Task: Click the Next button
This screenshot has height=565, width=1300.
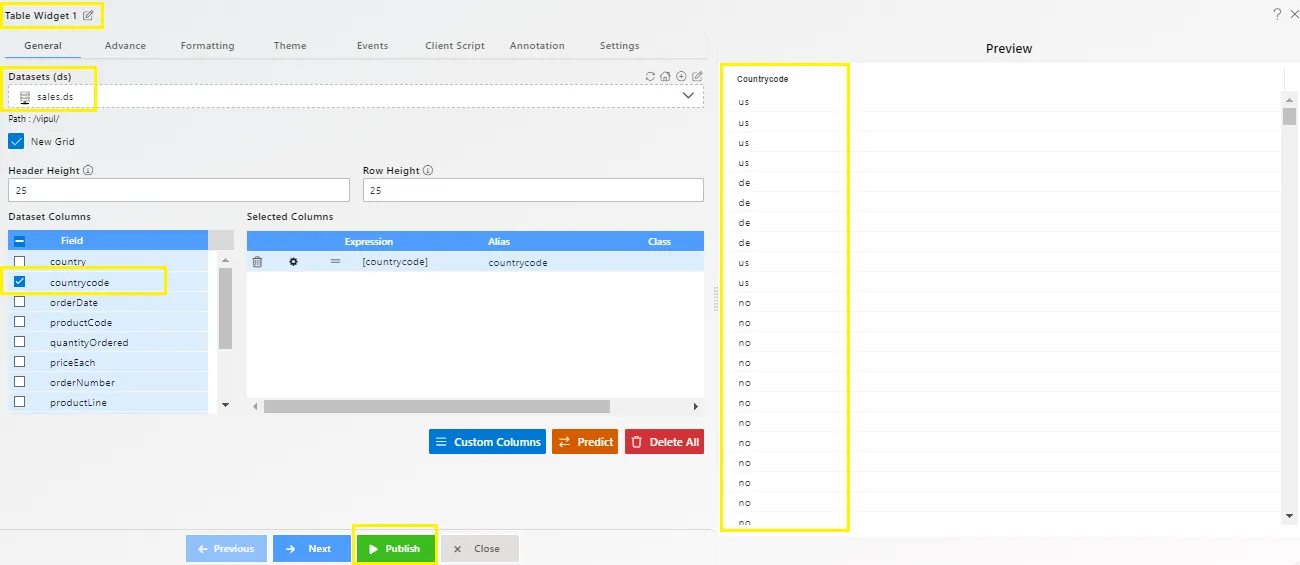Action: 312,548
